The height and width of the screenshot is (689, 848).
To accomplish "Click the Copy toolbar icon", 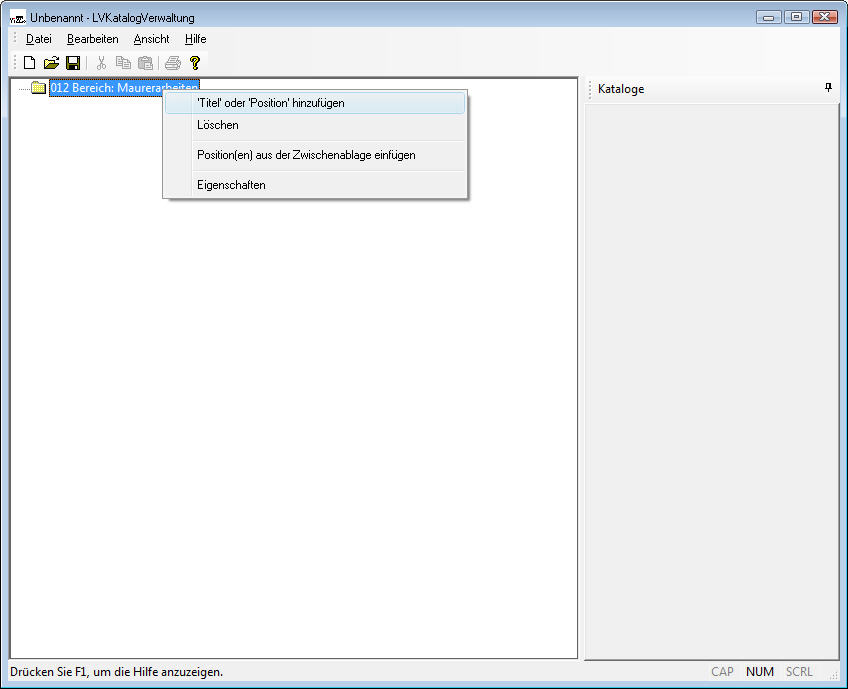I will 123,63.
